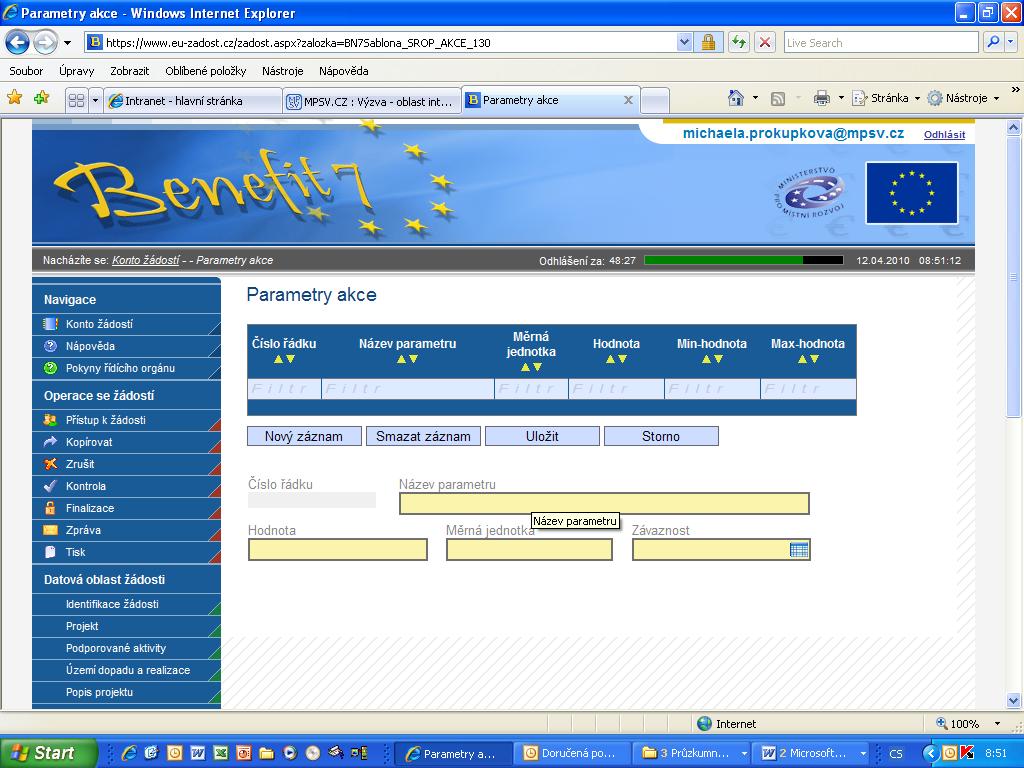Screen dimensions: 1024x768
Task: Click the Quick Tabs grid icon
Action: 76,101
